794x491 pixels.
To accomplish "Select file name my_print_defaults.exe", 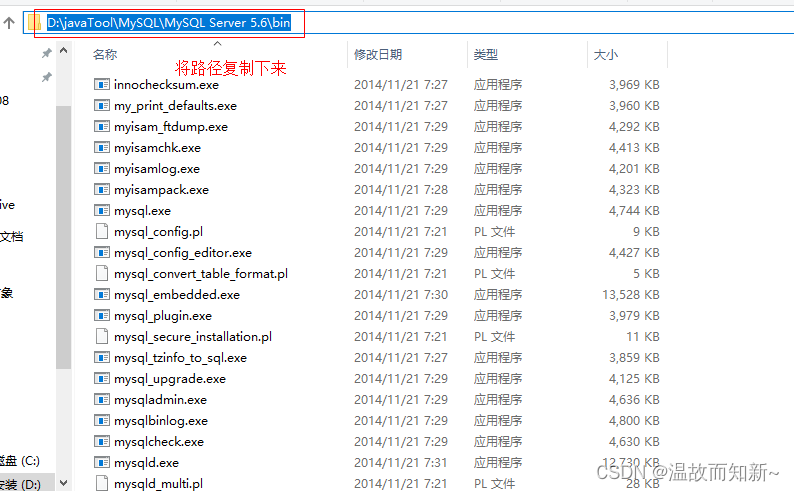I will pos(176,105).
